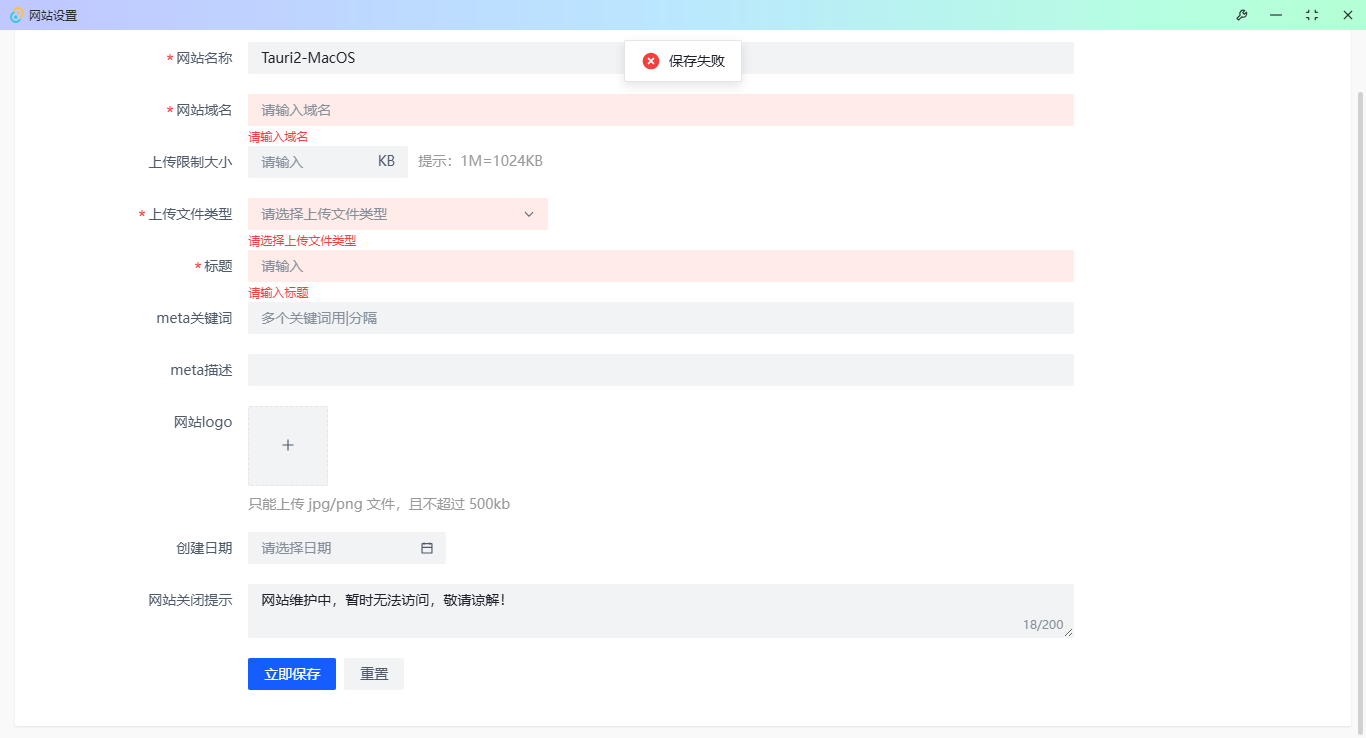1366x738 pixels.
Task: Click the red 请选择上传文件类型 error message
Action: click(302, 241)
